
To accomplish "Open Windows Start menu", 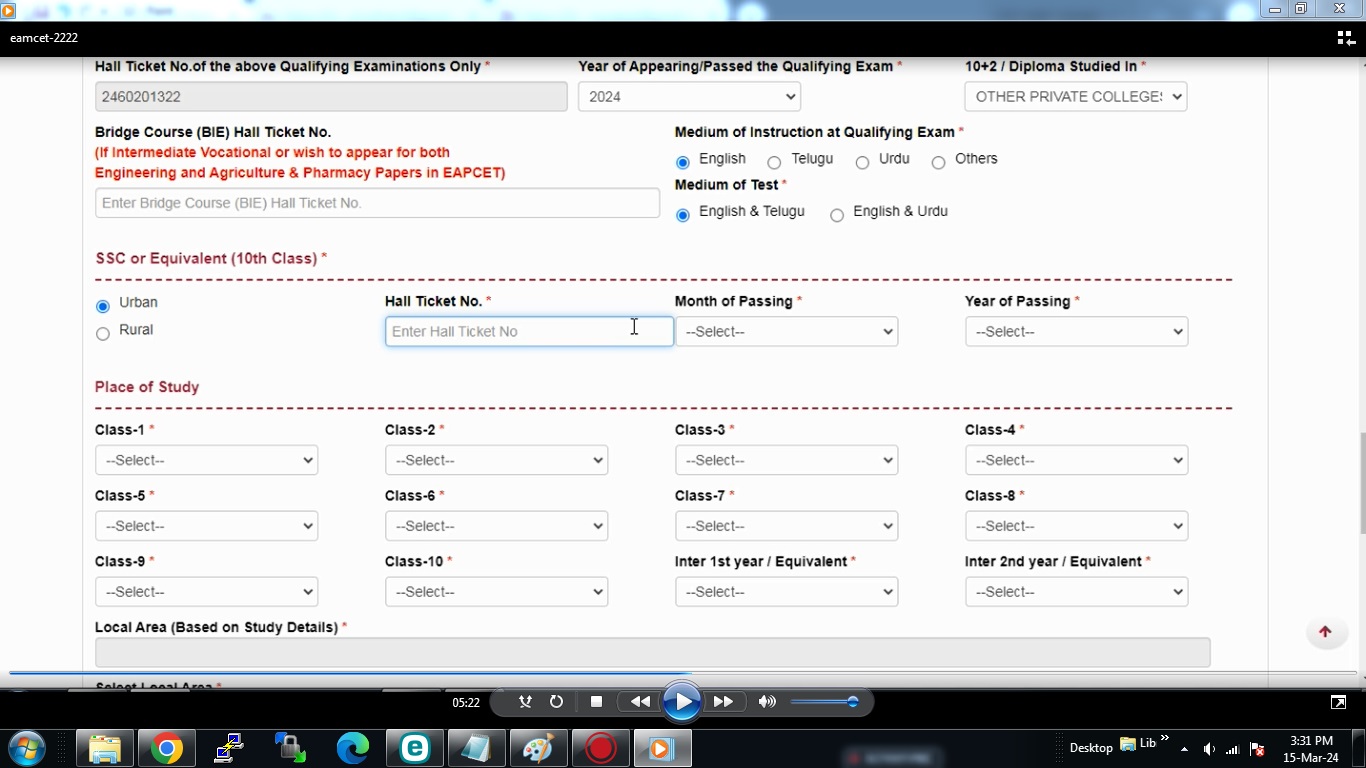I will (x=26, y=748).
